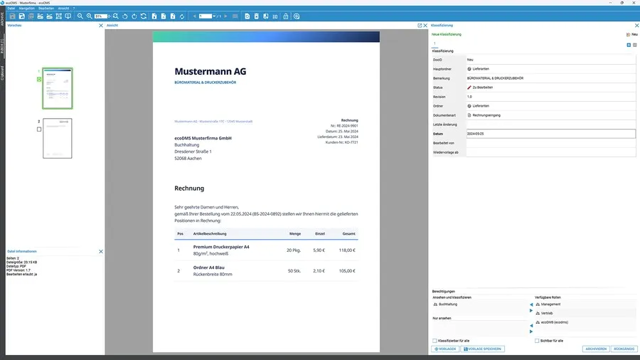
Task: Open the Ansicht menu
Action: point(63,8)
